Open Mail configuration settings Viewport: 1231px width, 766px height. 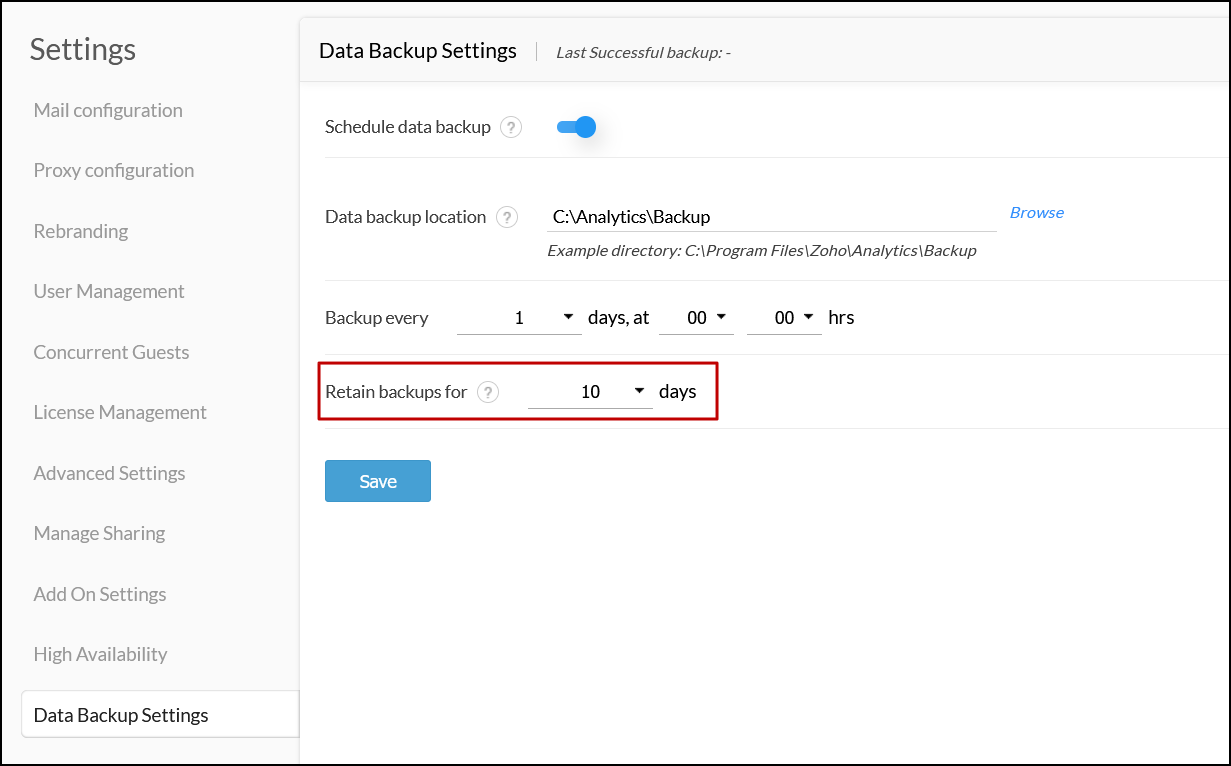pyautogui.click(x=107, y=110)
